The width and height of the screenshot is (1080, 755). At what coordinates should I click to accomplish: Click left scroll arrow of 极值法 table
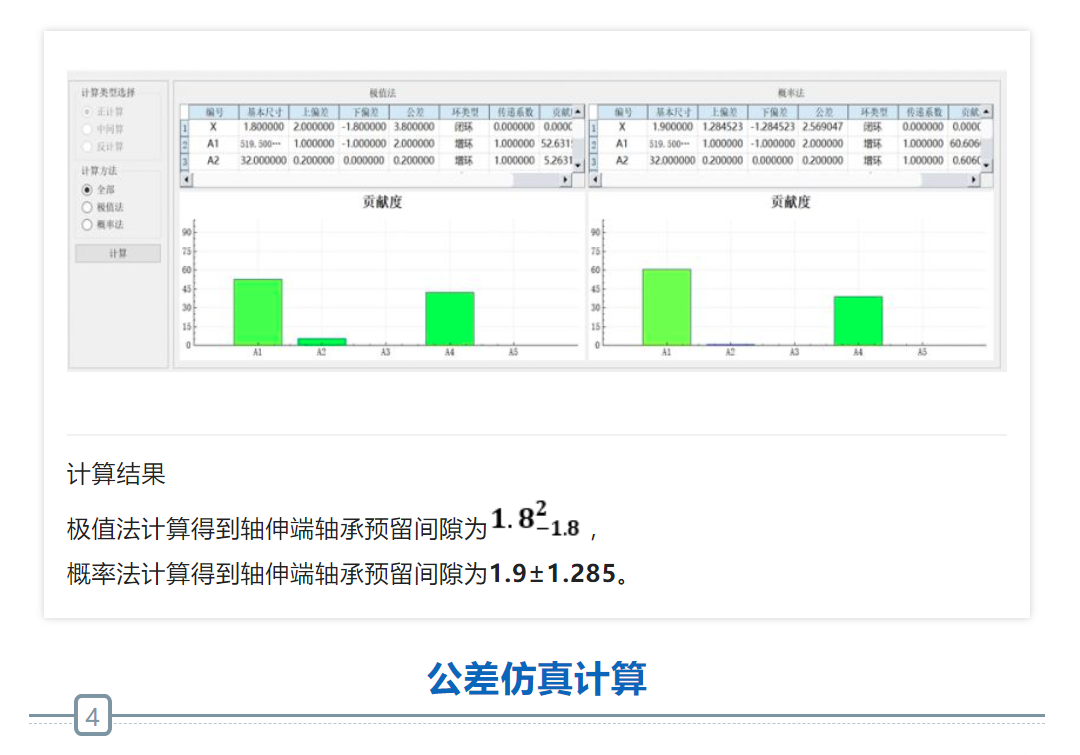click(x=187, y=180)
